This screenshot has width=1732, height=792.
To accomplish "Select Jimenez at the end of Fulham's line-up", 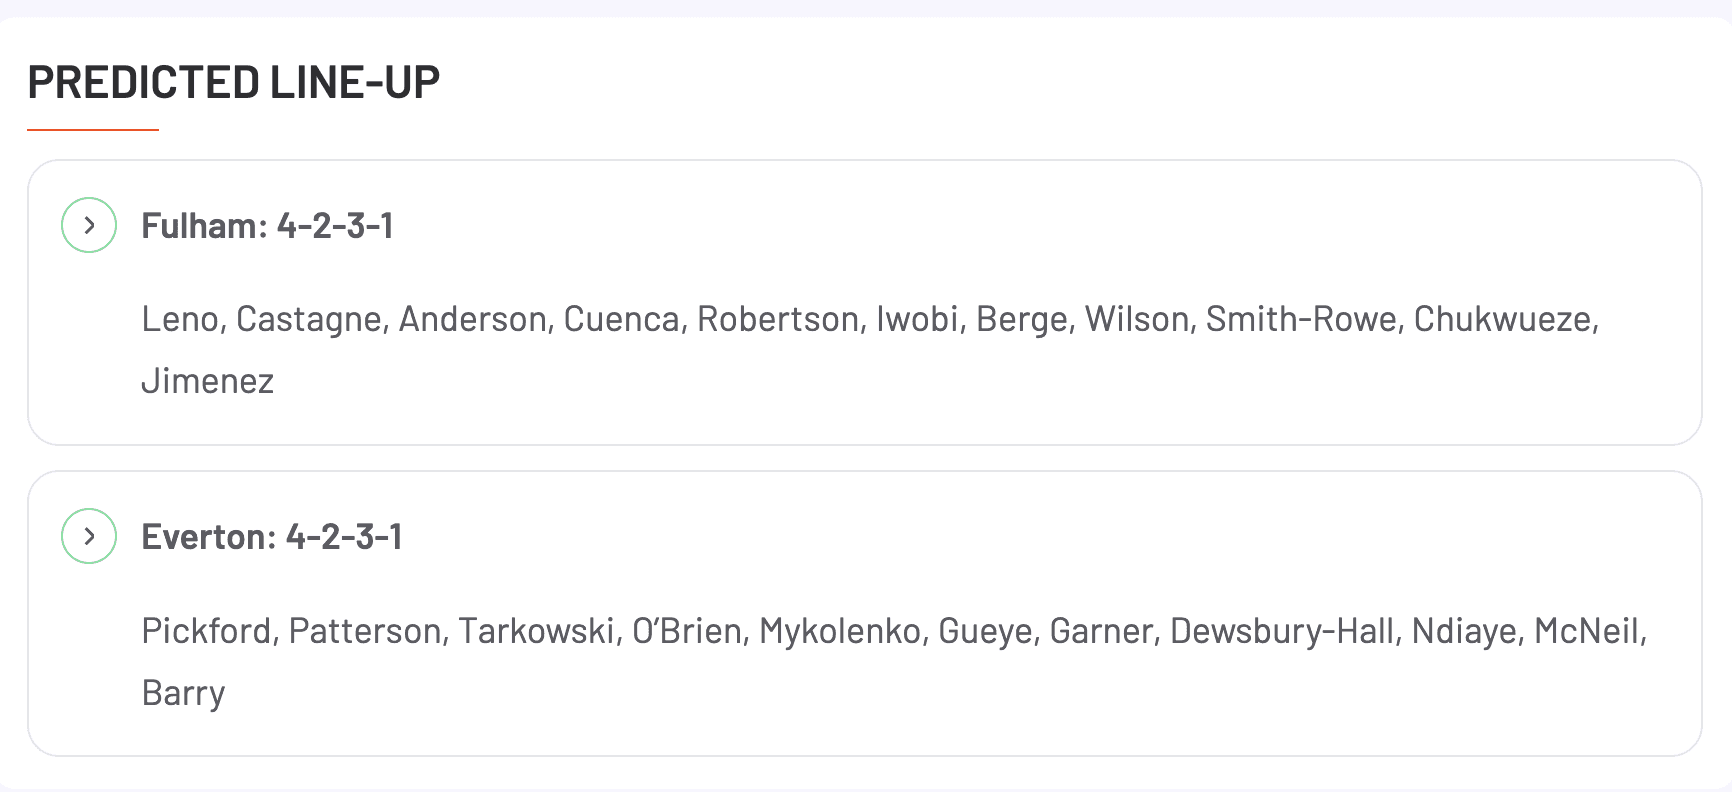I will 207,380.
